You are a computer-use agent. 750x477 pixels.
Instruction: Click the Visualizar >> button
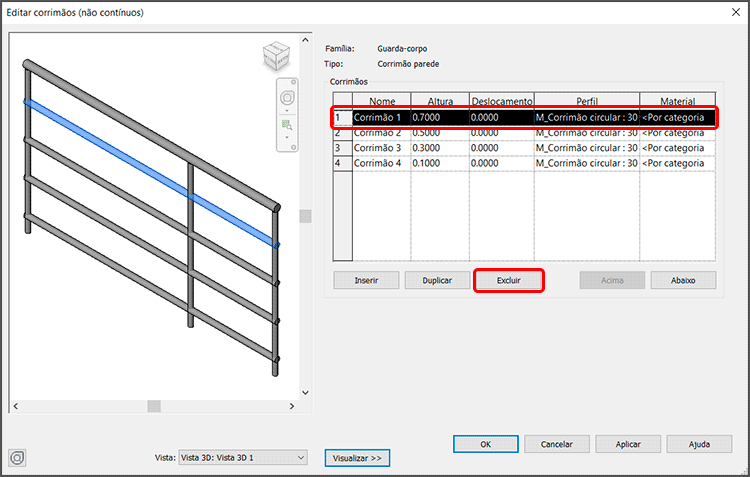click(357, 458)
